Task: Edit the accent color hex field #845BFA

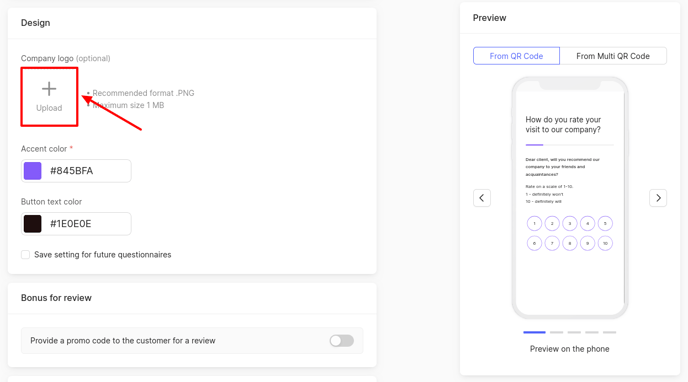Action: coord(76,171)
